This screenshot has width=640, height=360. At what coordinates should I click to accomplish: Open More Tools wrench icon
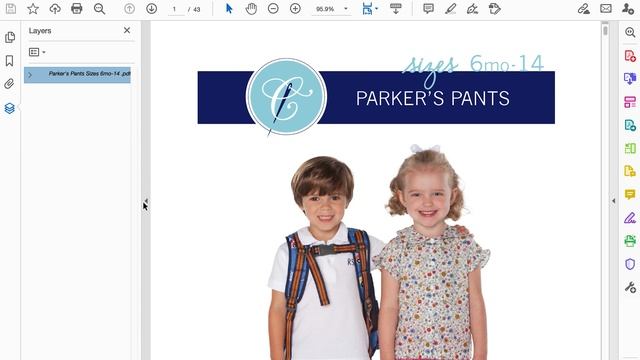(630, 287)
